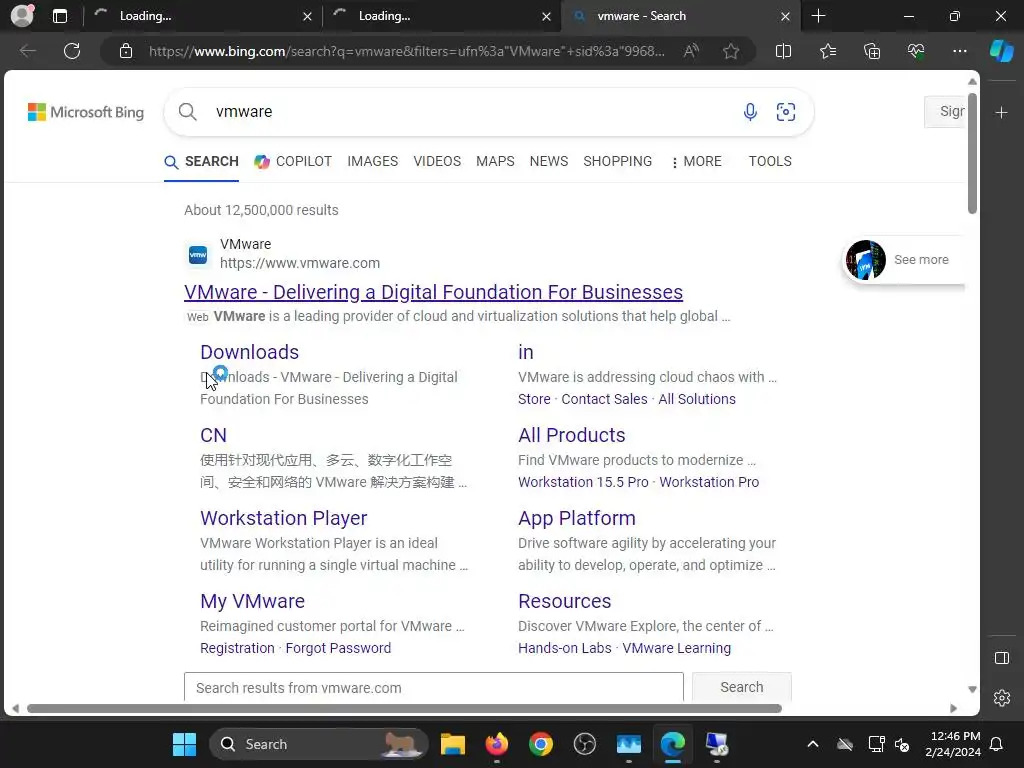Open the All Products sitelink
This screenshot has width=1024, height=768.
click(571, 435)
